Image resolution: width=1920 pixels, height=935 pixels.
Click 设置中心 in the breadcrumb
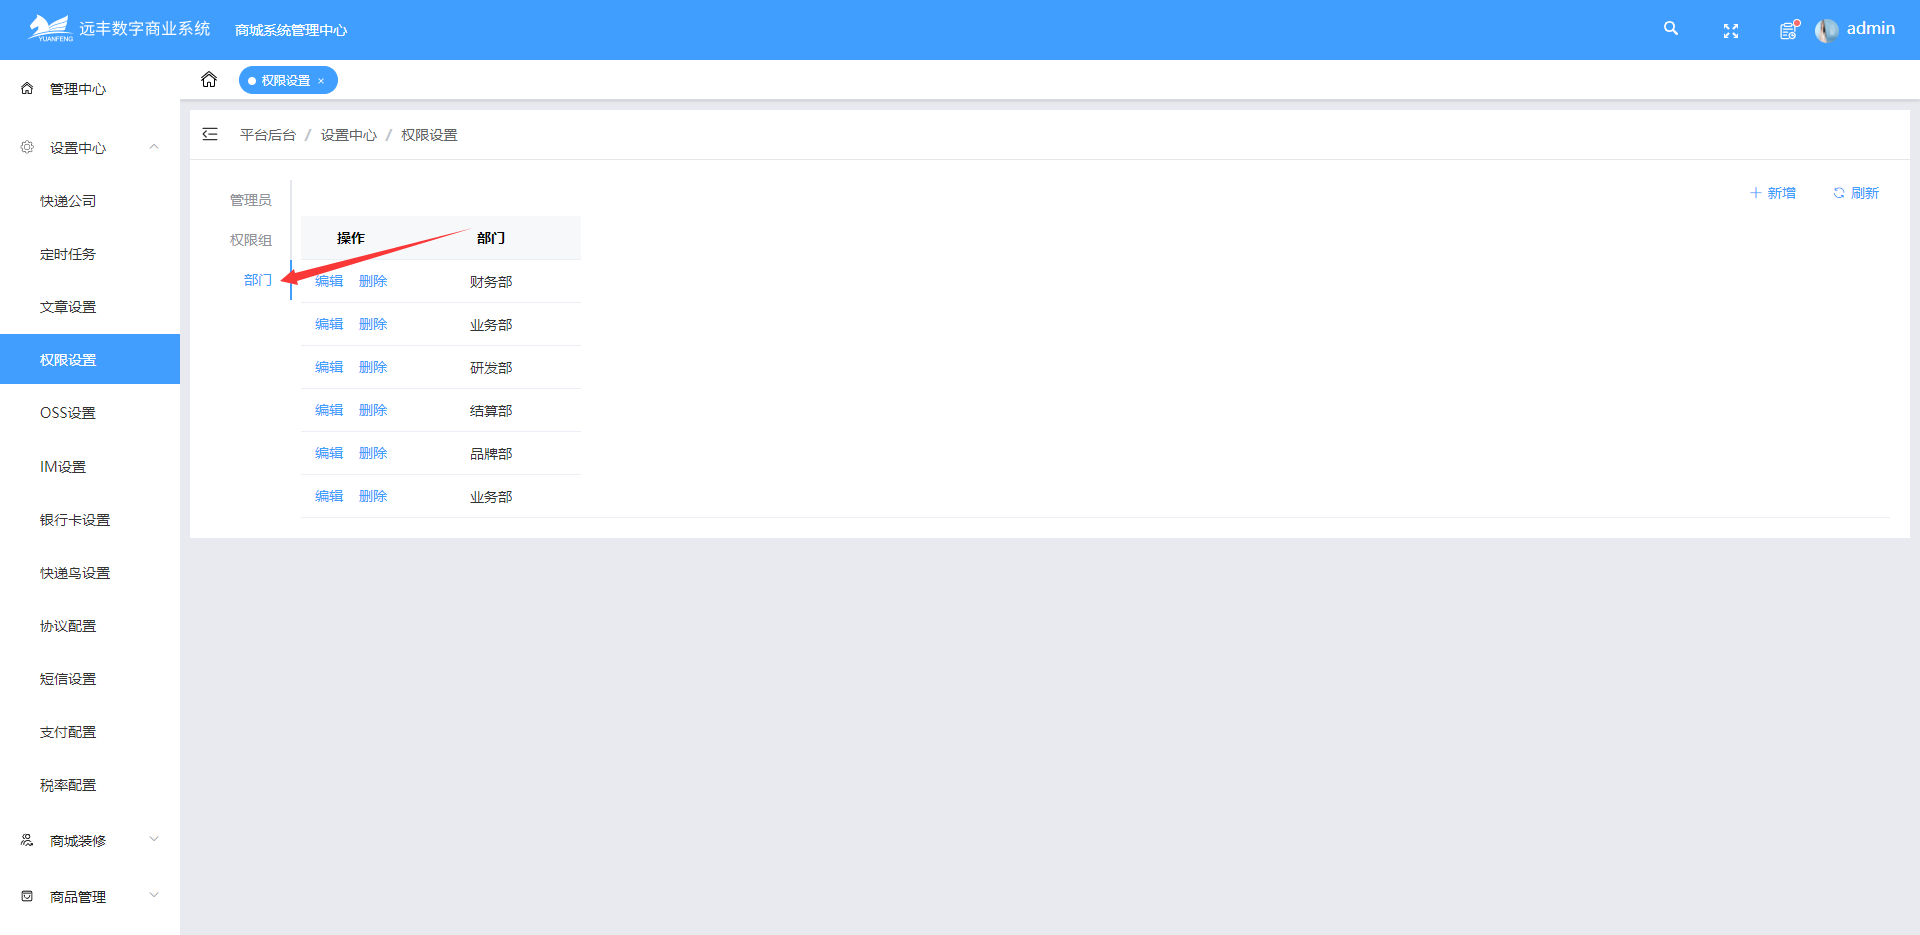click(x=349, y=135)
